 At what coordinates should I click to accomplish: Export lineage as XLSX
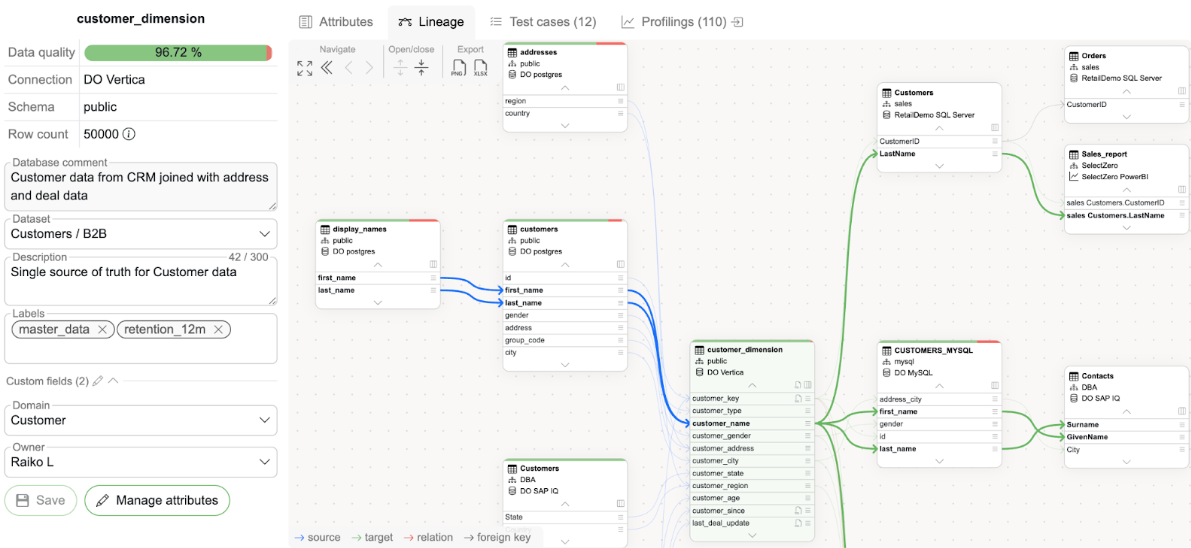(481, 68)
